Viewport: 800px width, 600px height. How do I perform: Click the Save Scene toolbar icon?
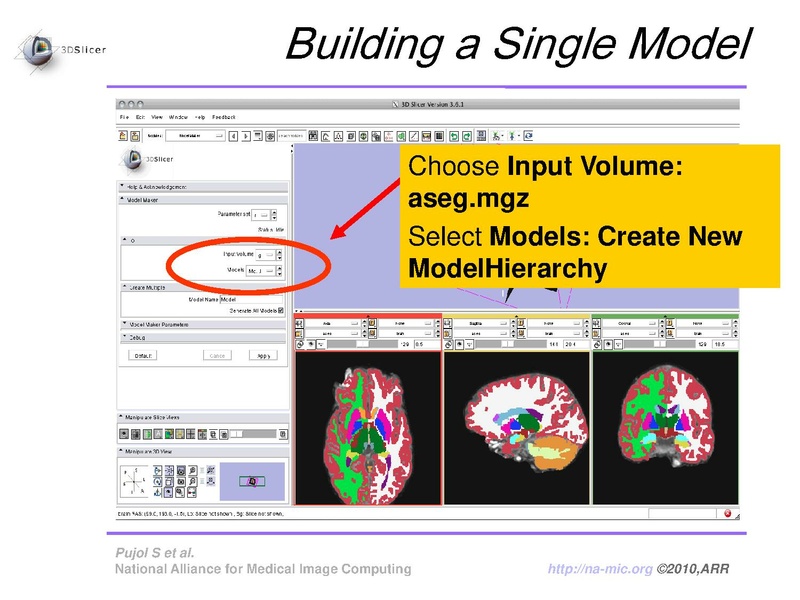click(x=135, y=136)
